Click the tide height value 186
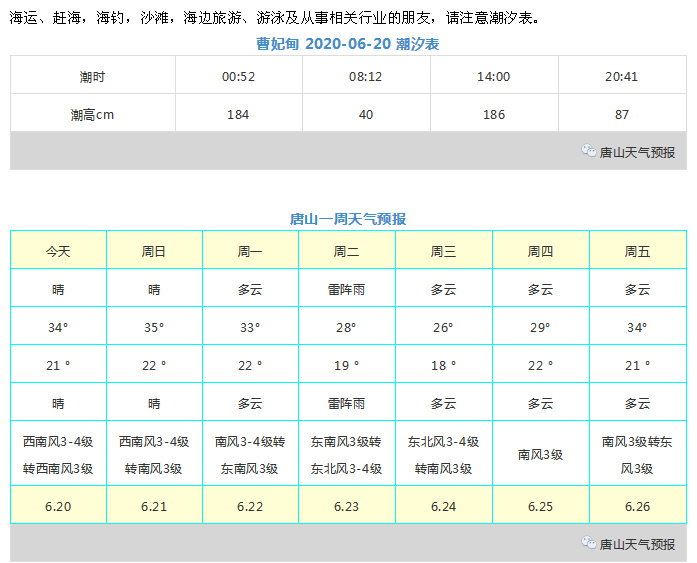The image size is (697, 563). (494, 114)
